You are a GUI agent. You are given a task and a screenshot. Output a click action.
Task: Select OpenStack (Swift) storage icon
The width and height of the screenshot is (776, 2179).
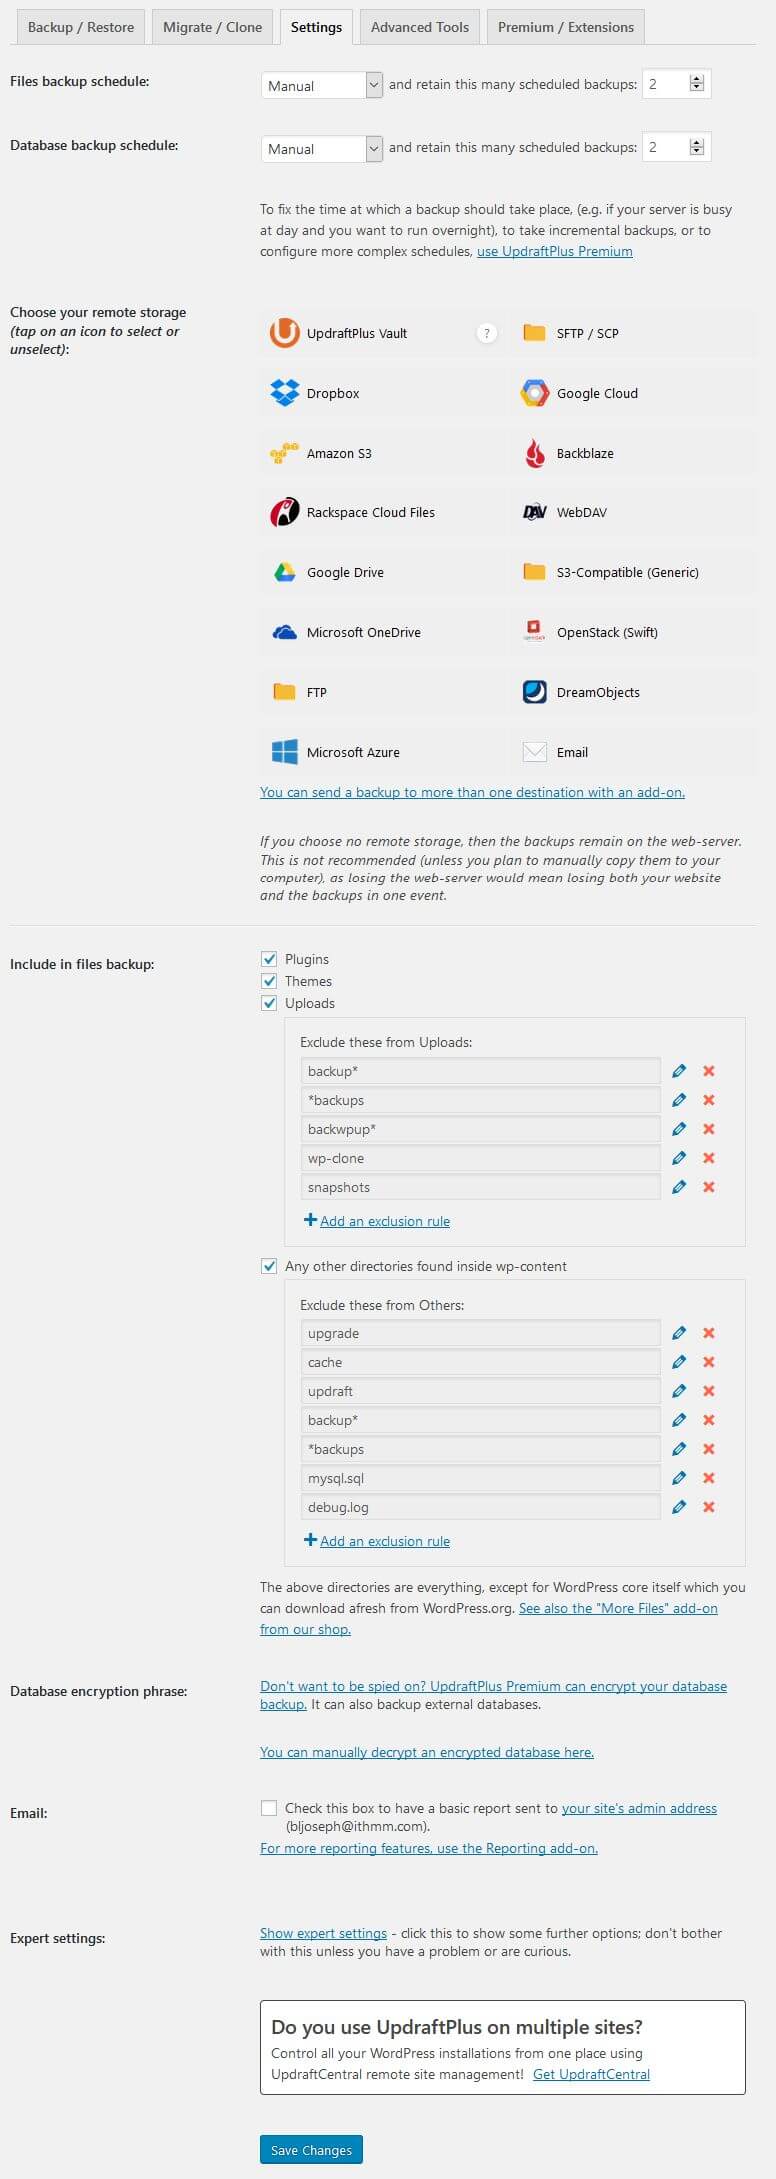[534, 632]
